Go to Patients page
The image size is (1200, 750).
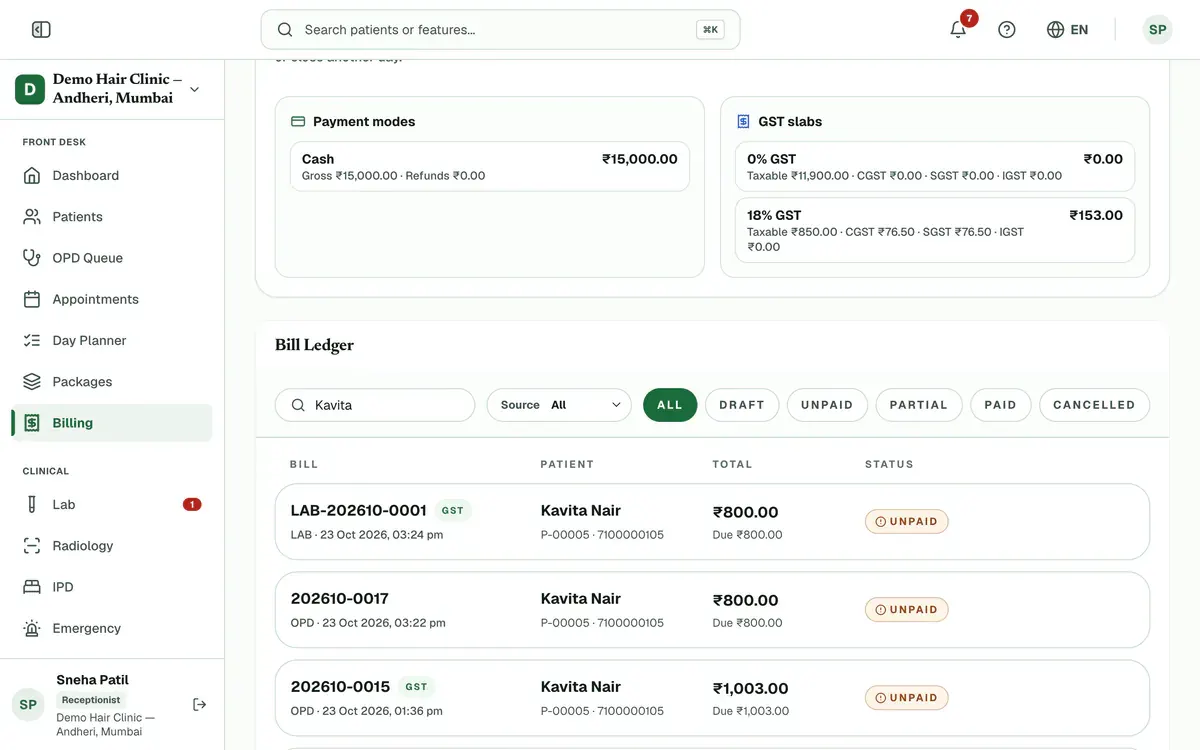pos(112,217)
